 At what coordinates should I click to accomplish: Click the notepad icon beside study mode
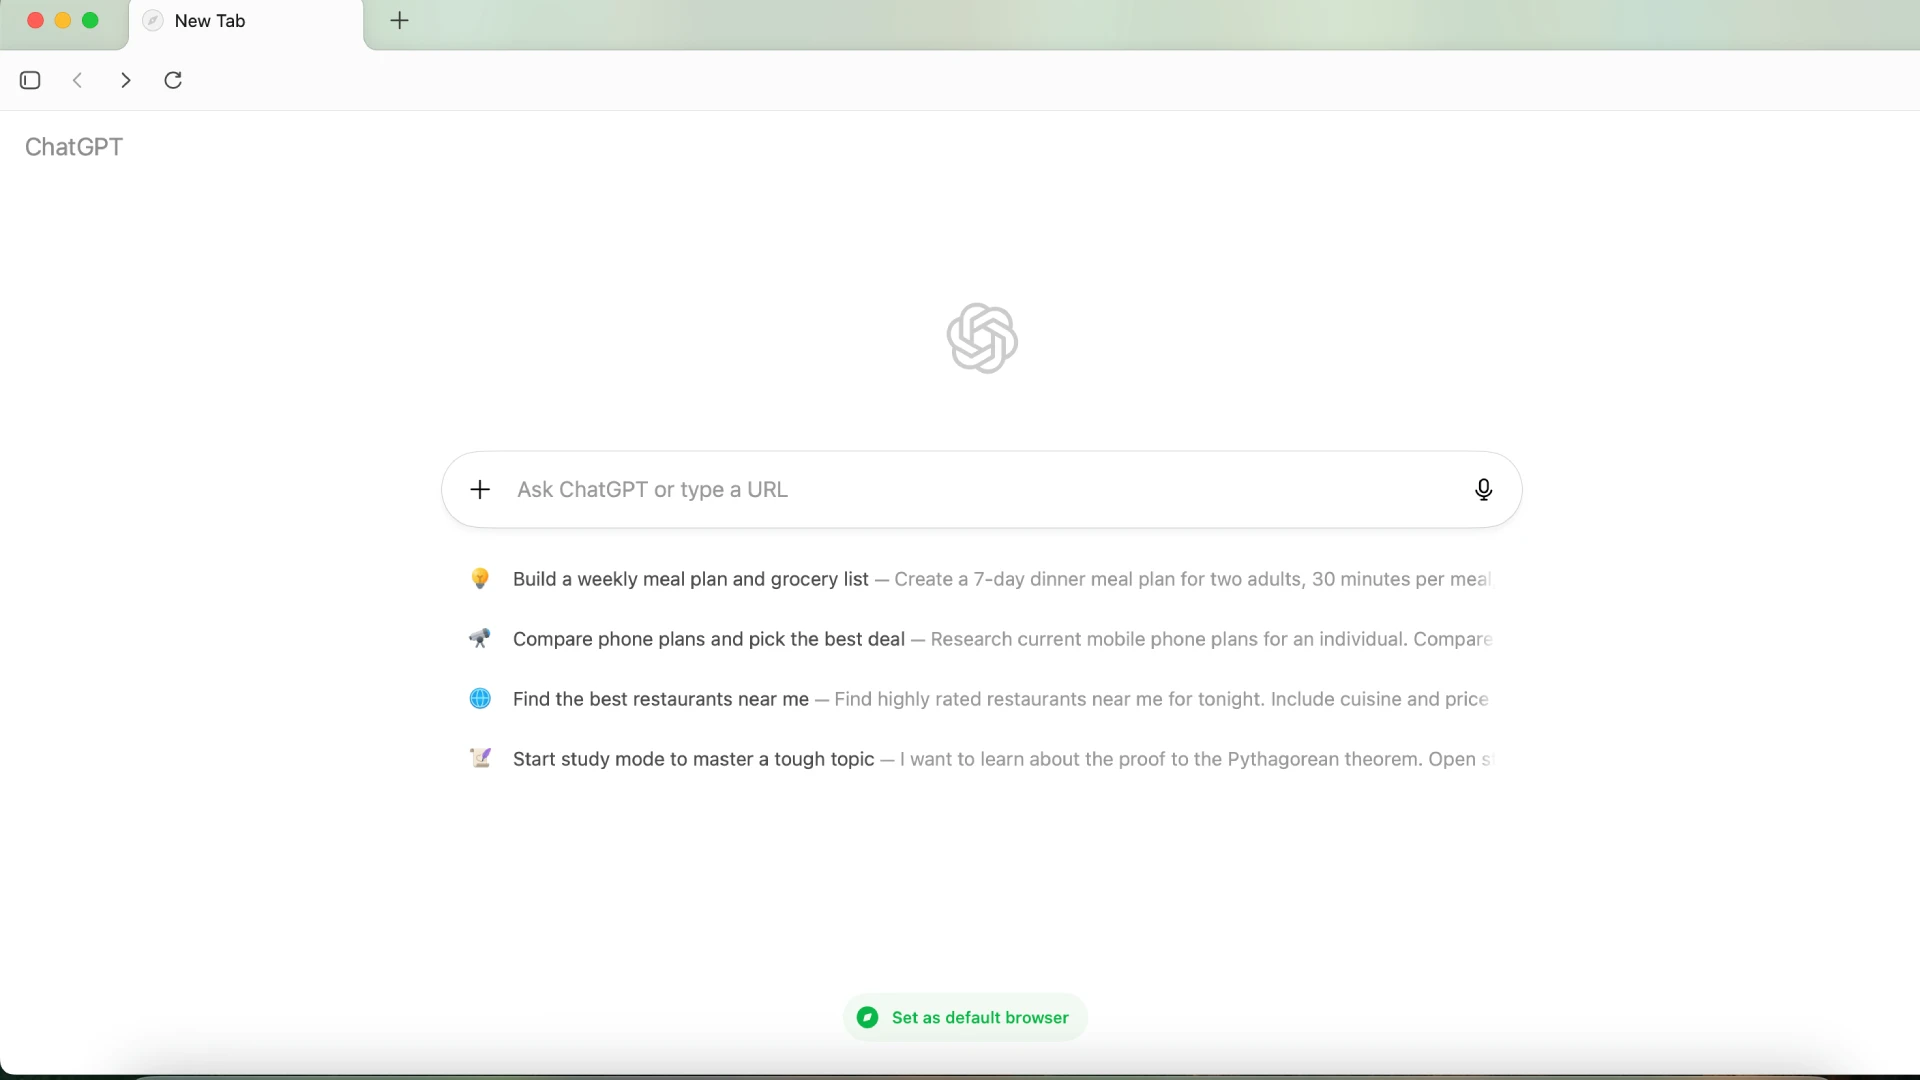pyautogui.click(x=480, y=758)
